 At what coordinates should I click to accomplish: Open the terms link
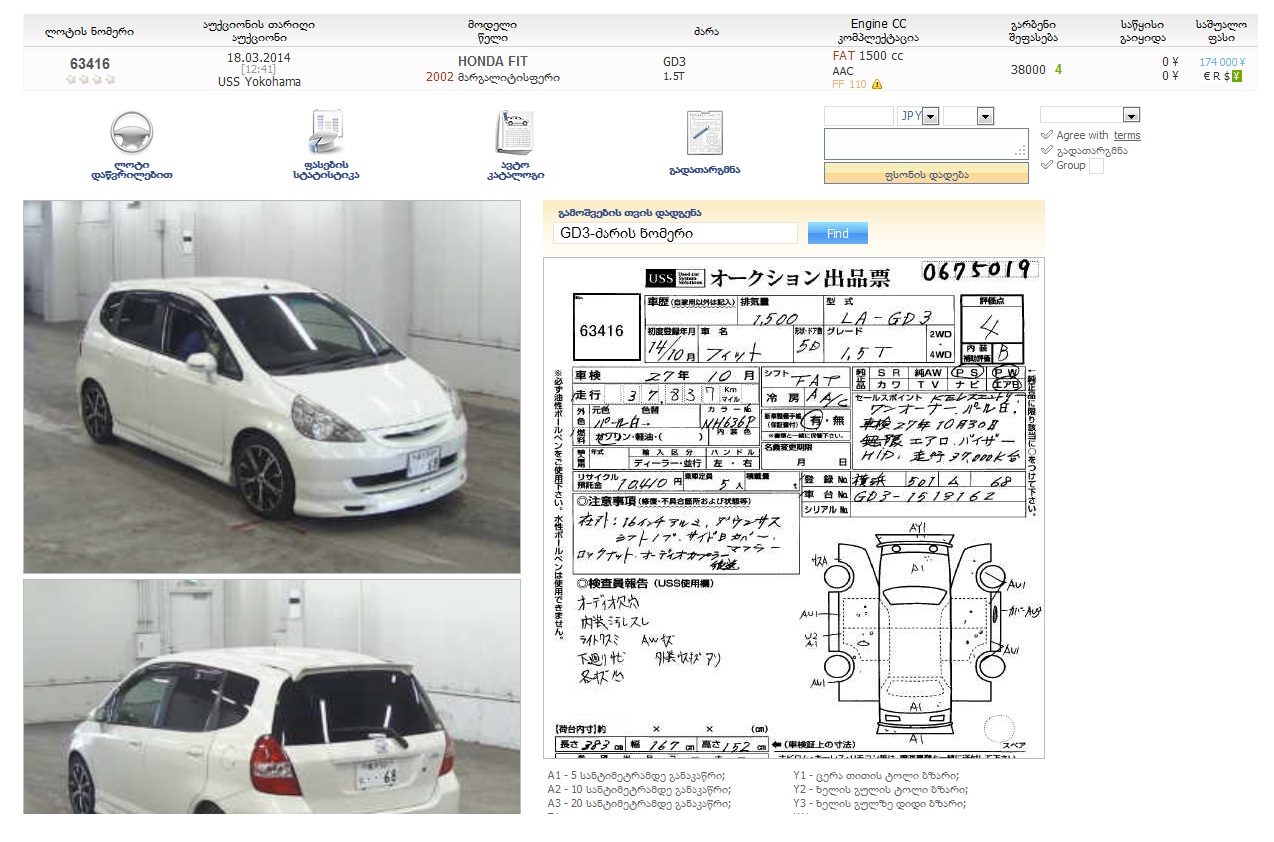(1127, 135)
